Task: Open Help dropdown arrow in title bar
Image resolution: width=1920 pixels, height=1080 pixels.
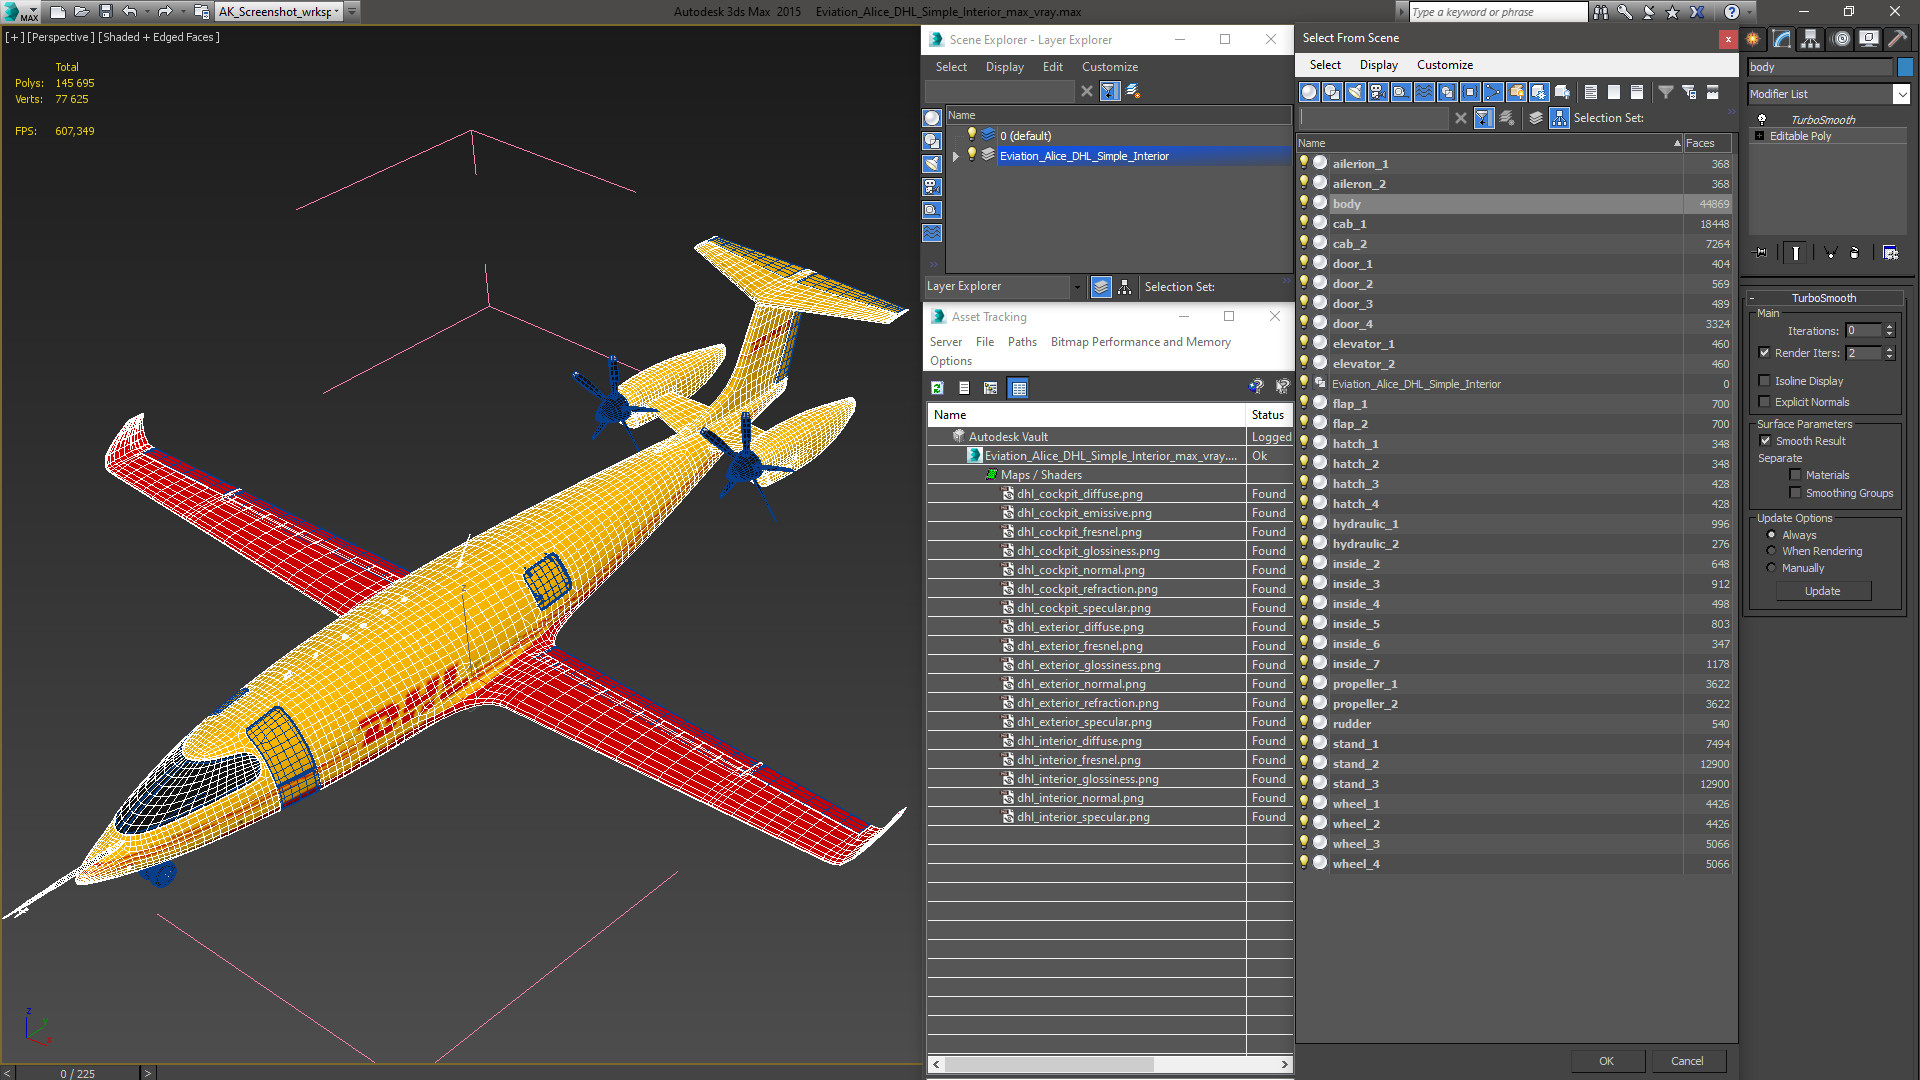Action: tap(1748, 12)
